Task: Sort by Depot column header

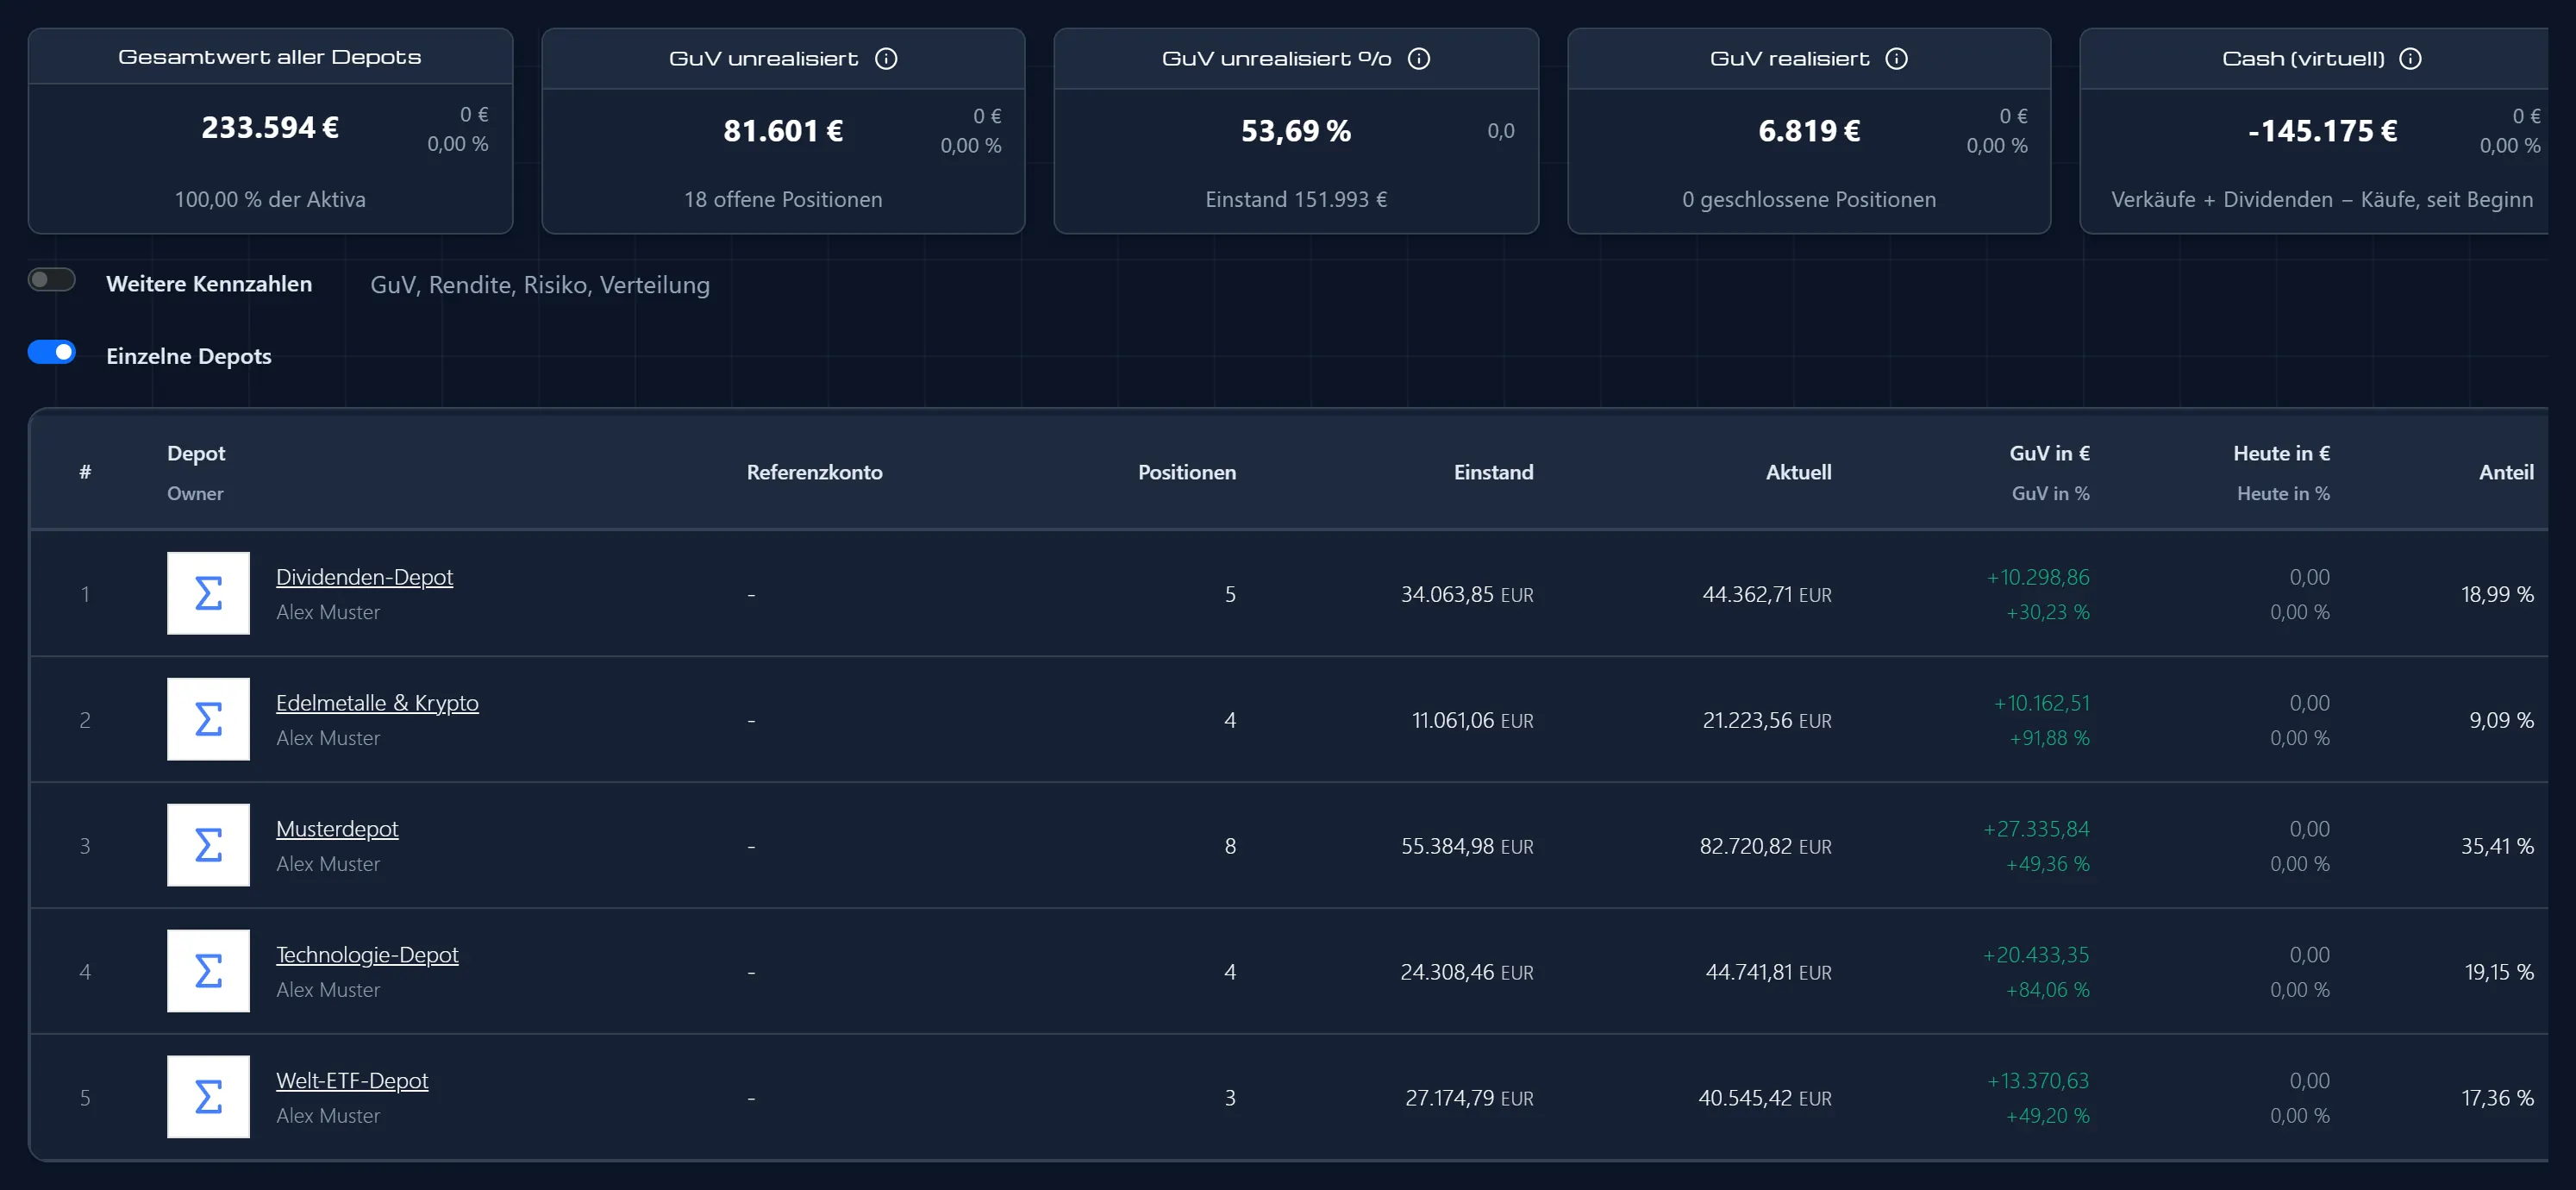Action: point(196,454)
